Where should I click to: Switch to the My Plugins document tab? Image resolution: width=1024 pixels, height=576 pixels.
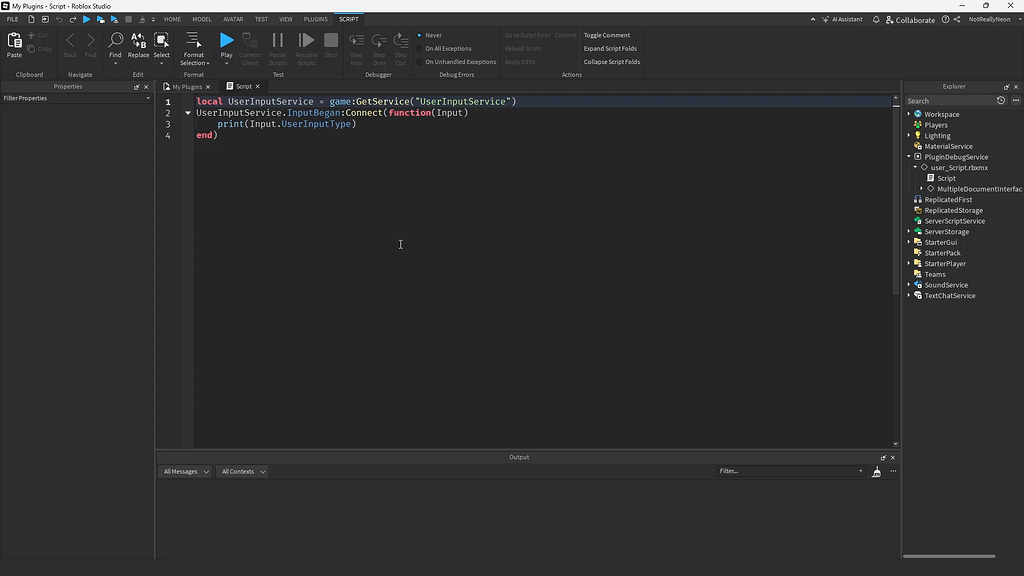click(x=187, y=86)
